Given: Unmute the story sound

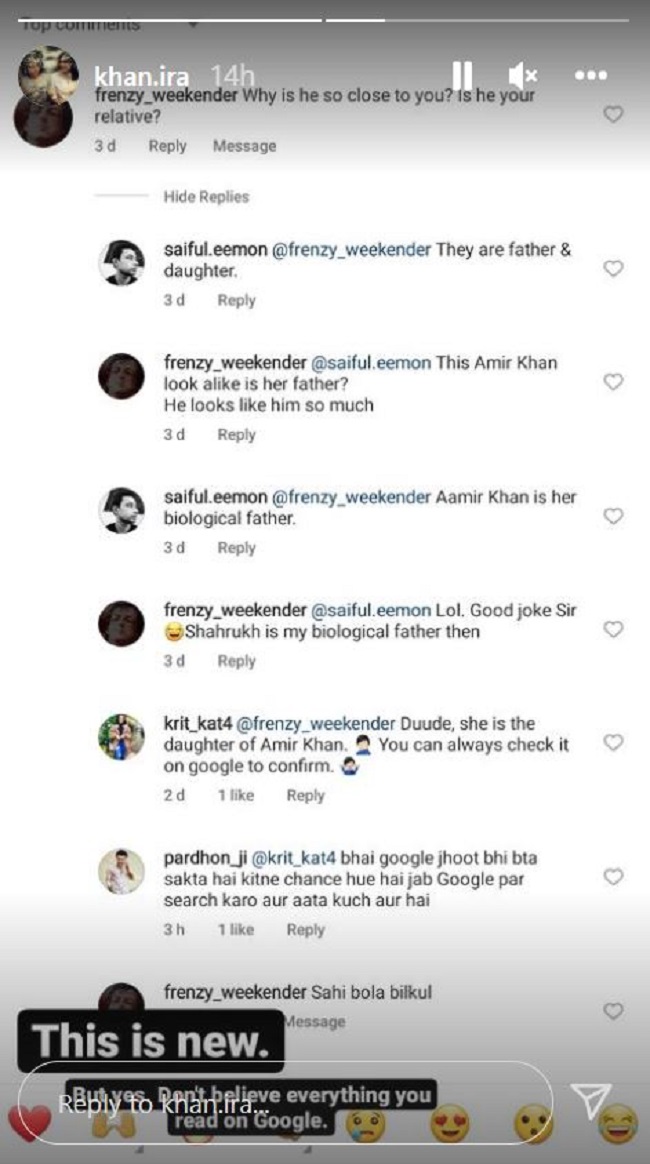Looking at the screenshot, I should tap(522, 75).
